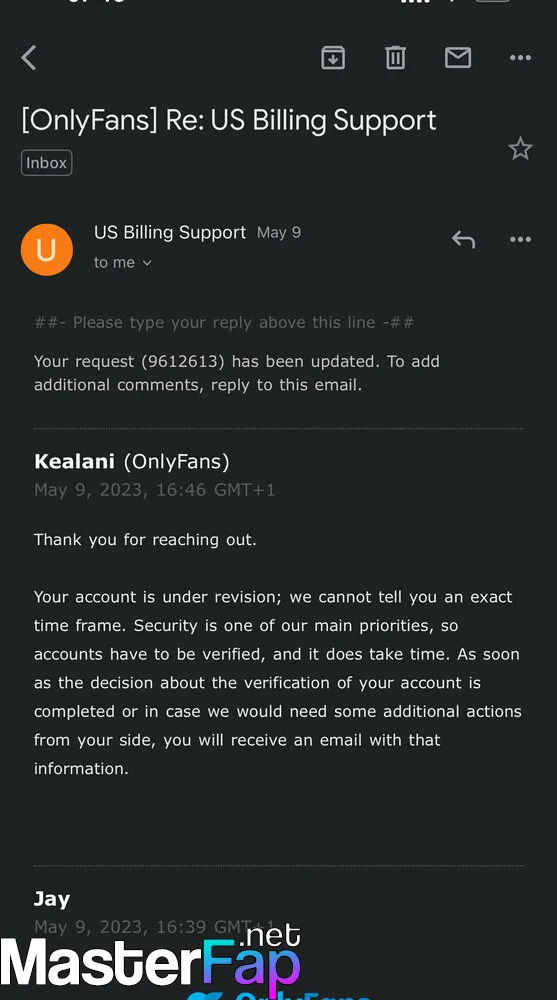Star the US Billing Support email
Screen dimensions: 557x1000
click(x=520, y=149)
